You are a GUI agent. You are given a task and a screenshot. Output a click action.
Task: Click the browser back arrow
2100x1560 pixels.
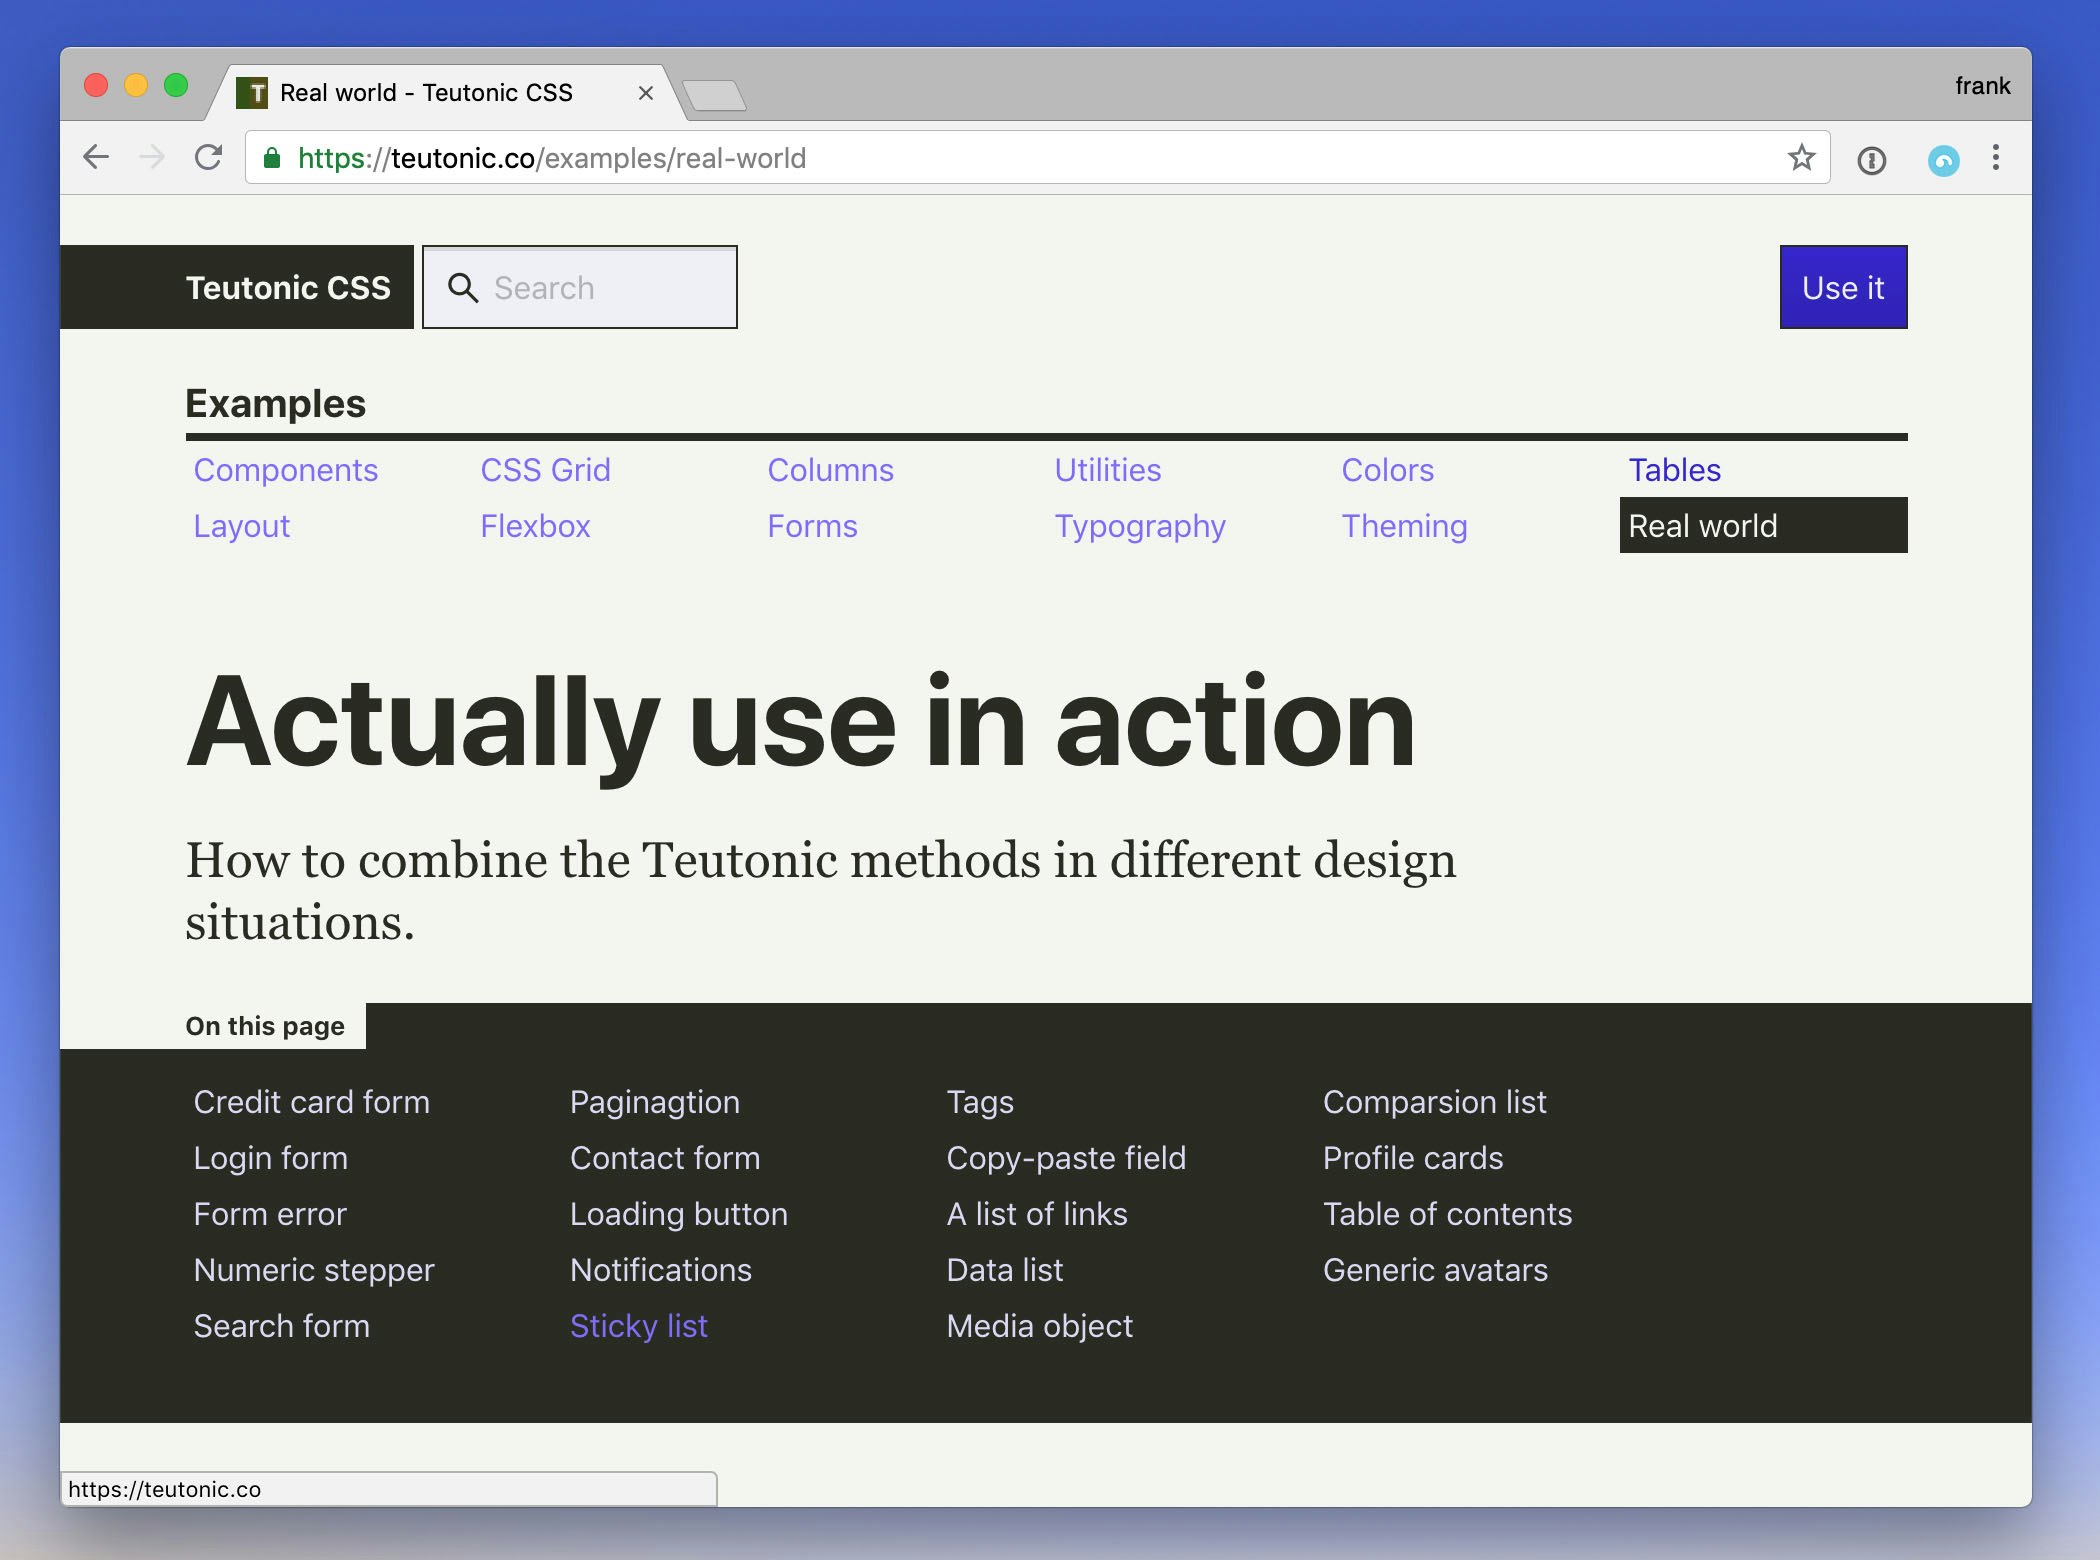click(97, 157)
